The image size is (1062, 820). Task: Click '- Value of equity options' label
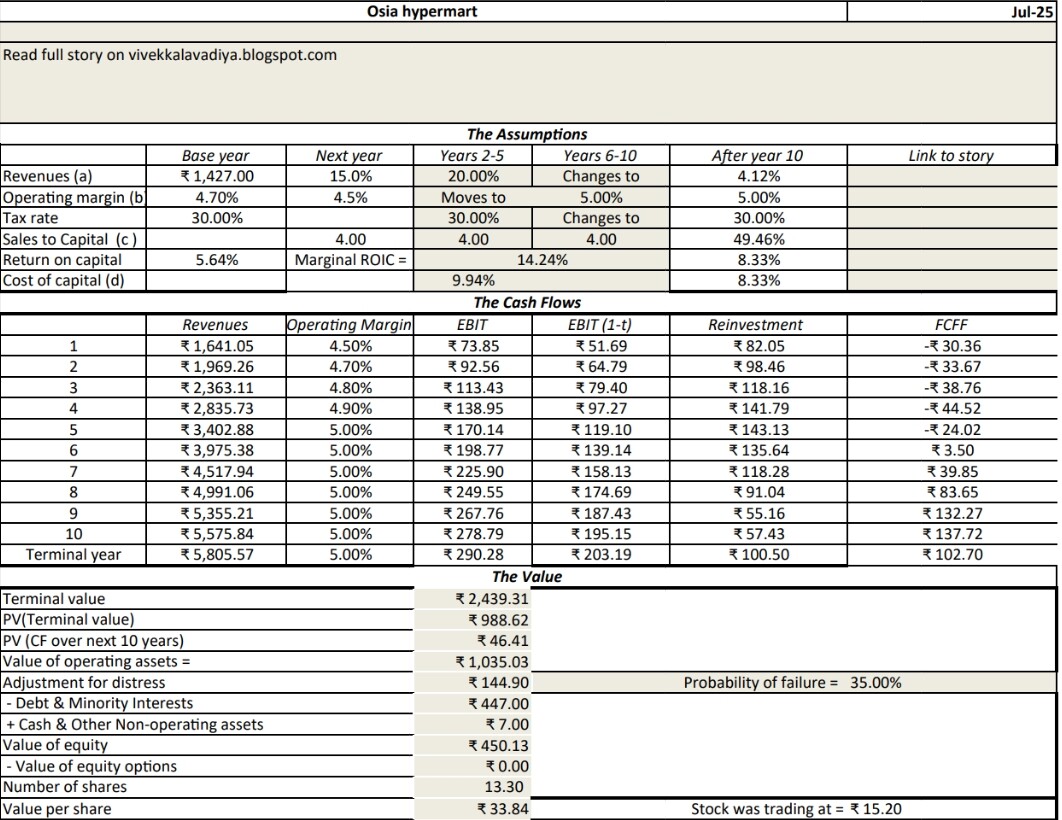pyautogui.click(x=91, y=767)
